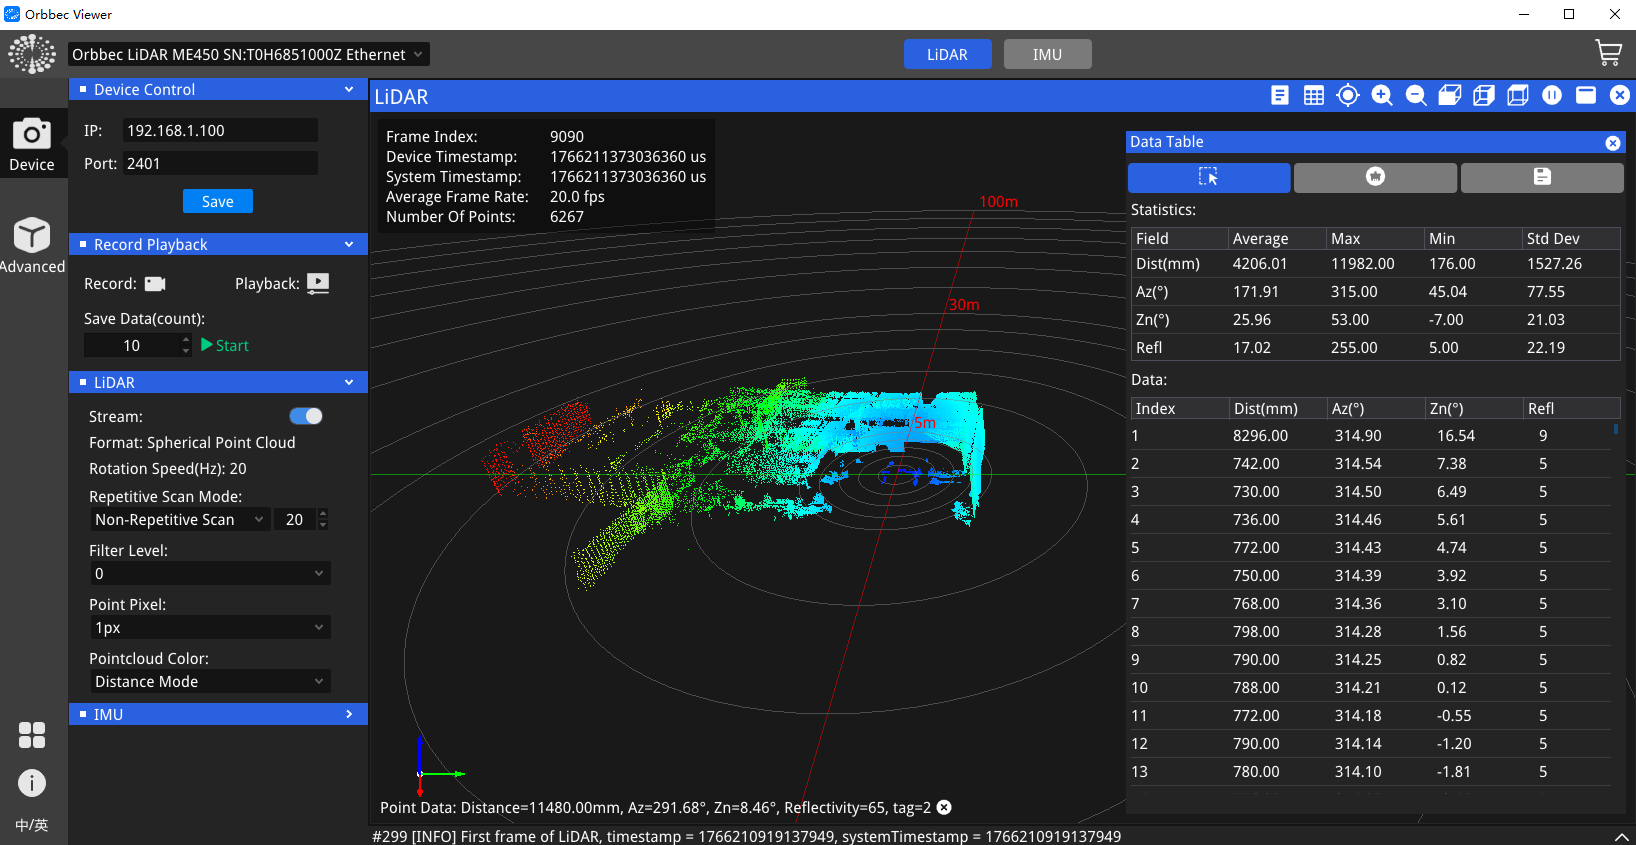Increase the scan mode value 20 stepper

pos(323,514)
